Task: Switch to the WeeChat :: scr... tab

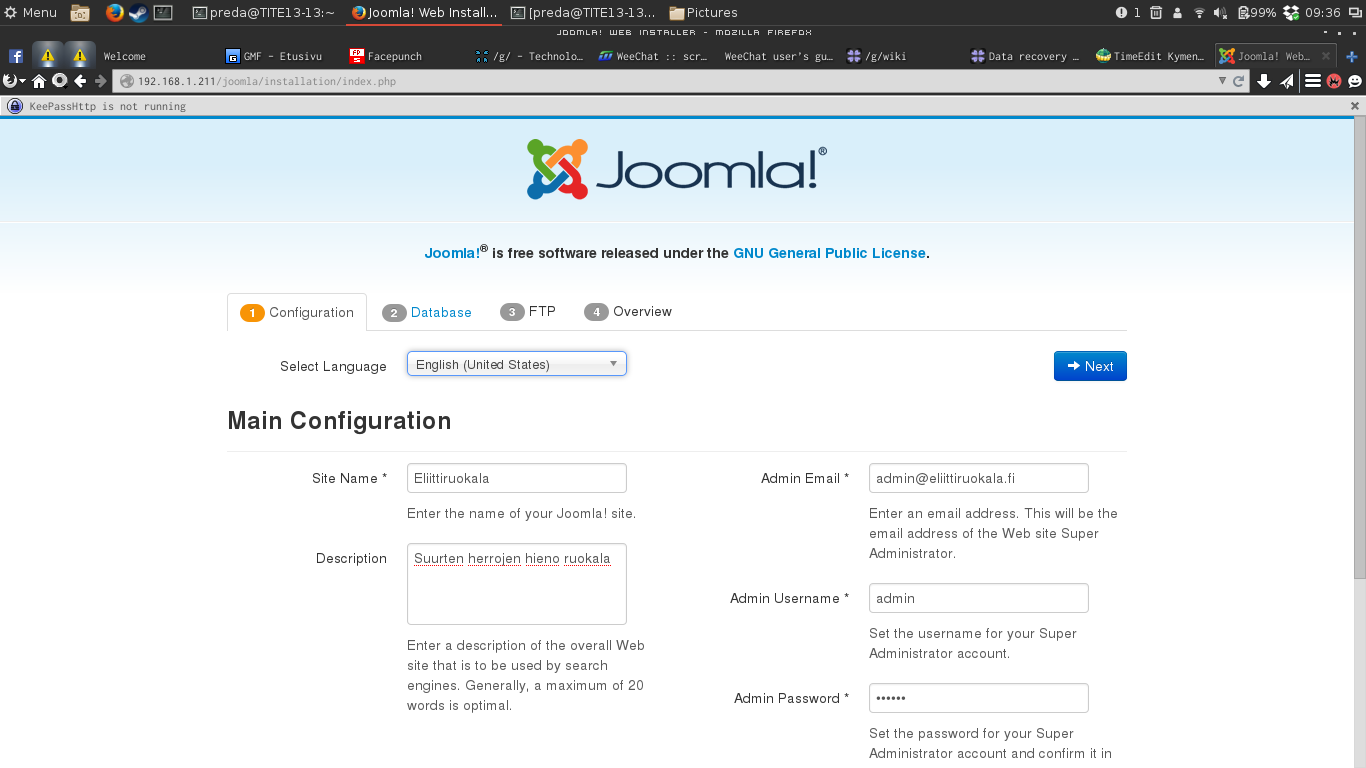Action: (x=653, y=56)
